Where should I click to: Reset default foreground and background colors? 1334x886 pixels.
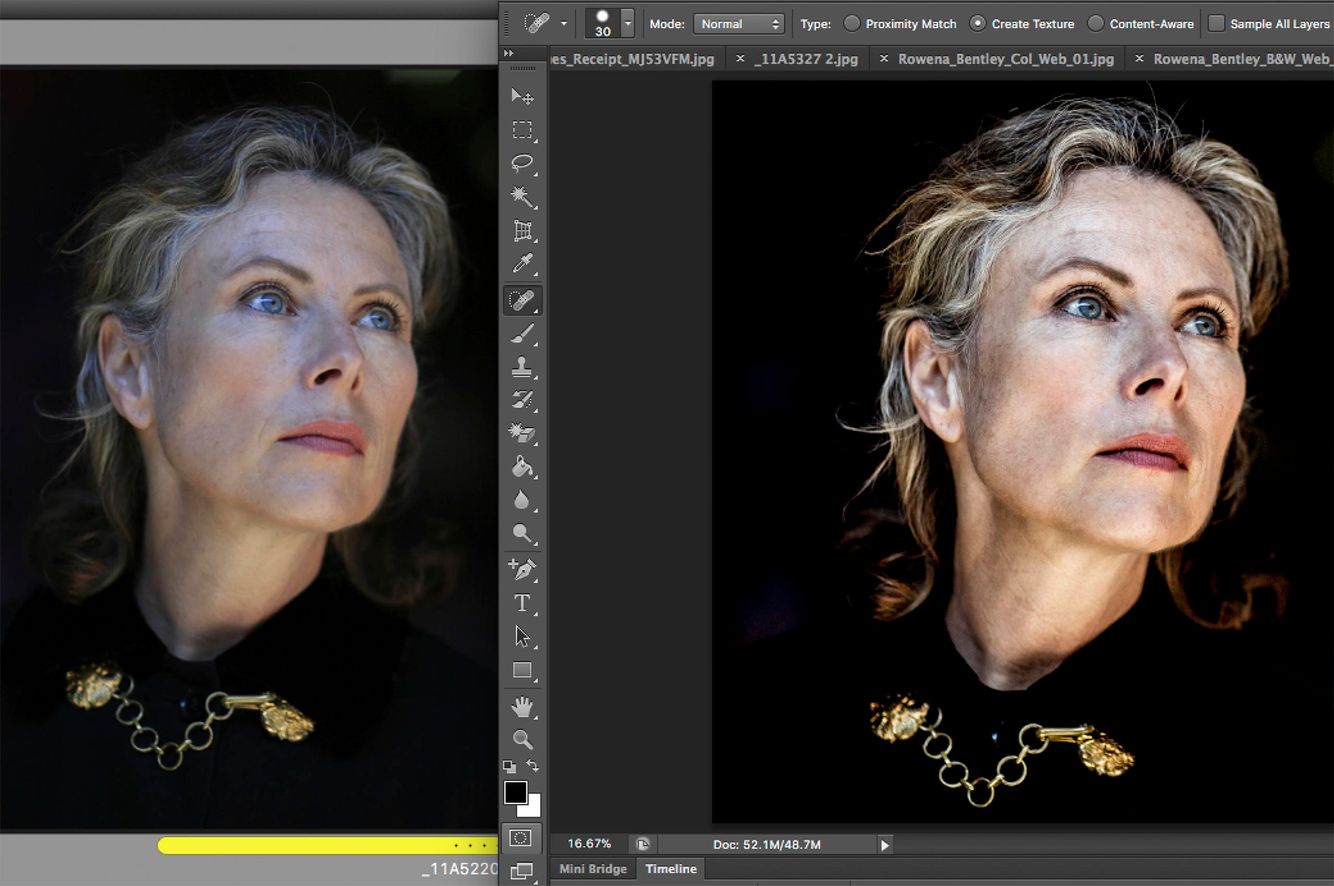(509, 766)
